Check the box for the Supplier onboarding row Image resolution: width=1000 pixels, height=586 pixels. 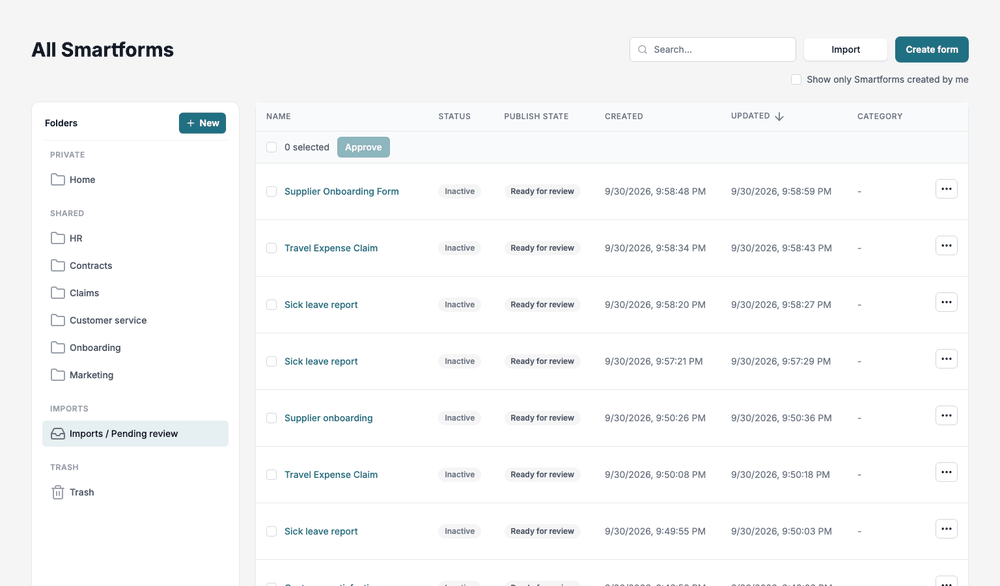pyautogui.click(x=272, y=418)
